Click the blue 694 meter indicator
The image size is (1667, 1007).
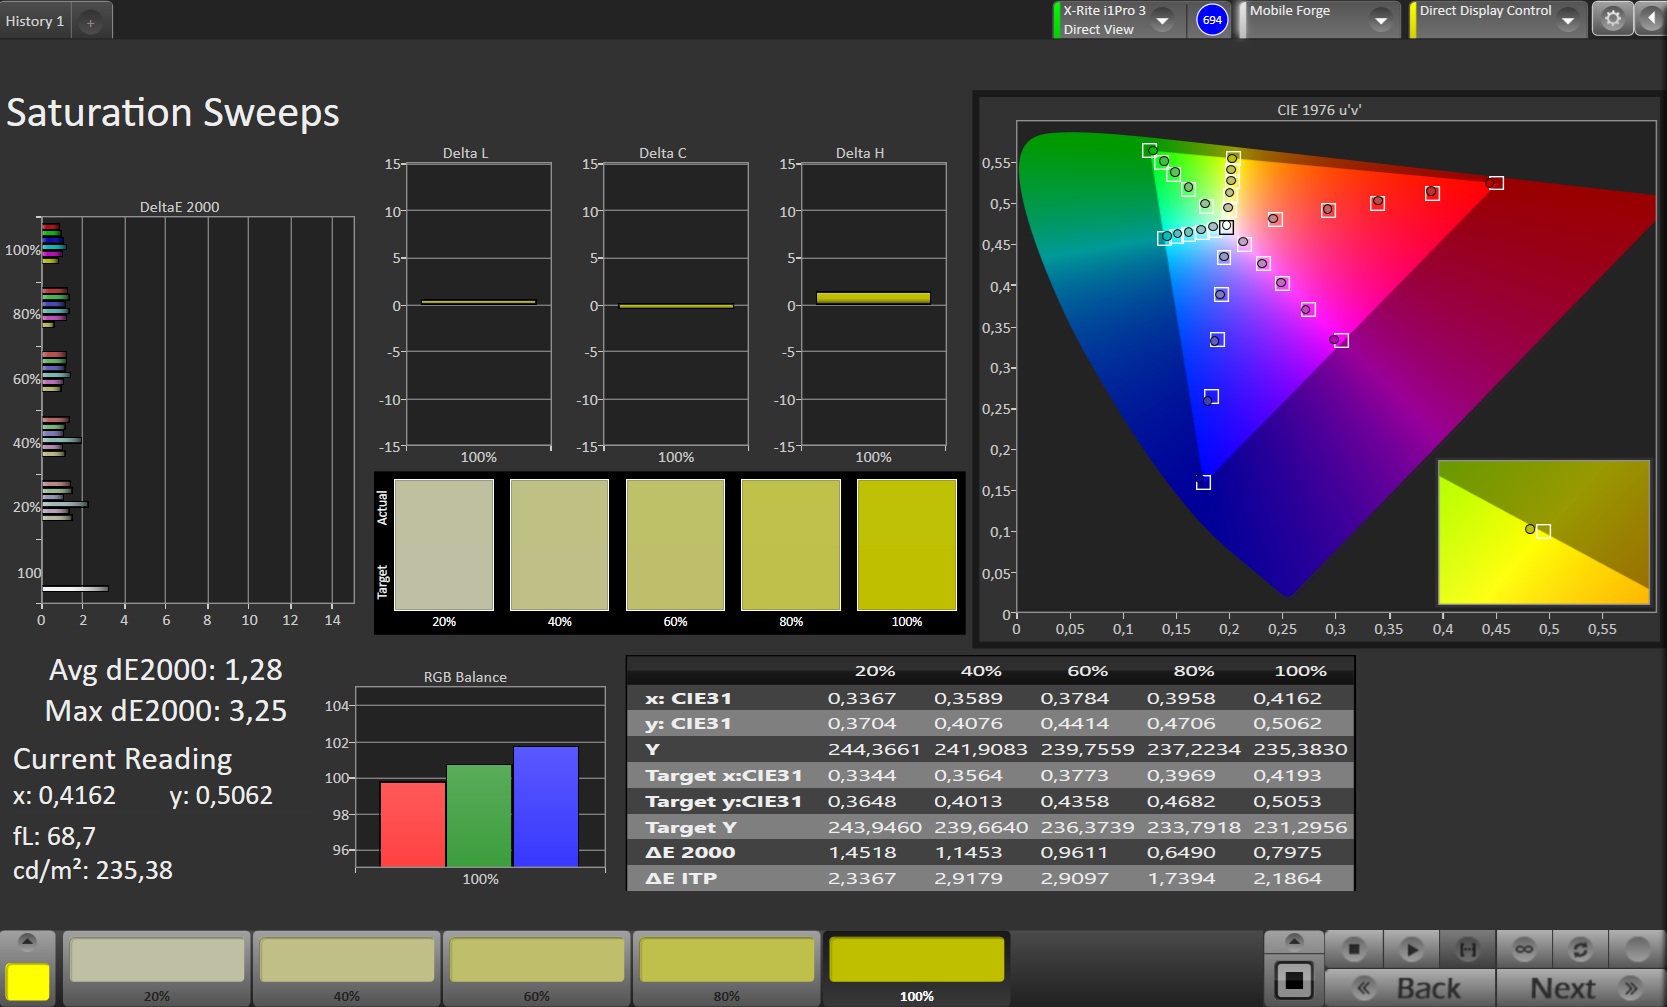pyautogui.click(x=1212, y=20)
